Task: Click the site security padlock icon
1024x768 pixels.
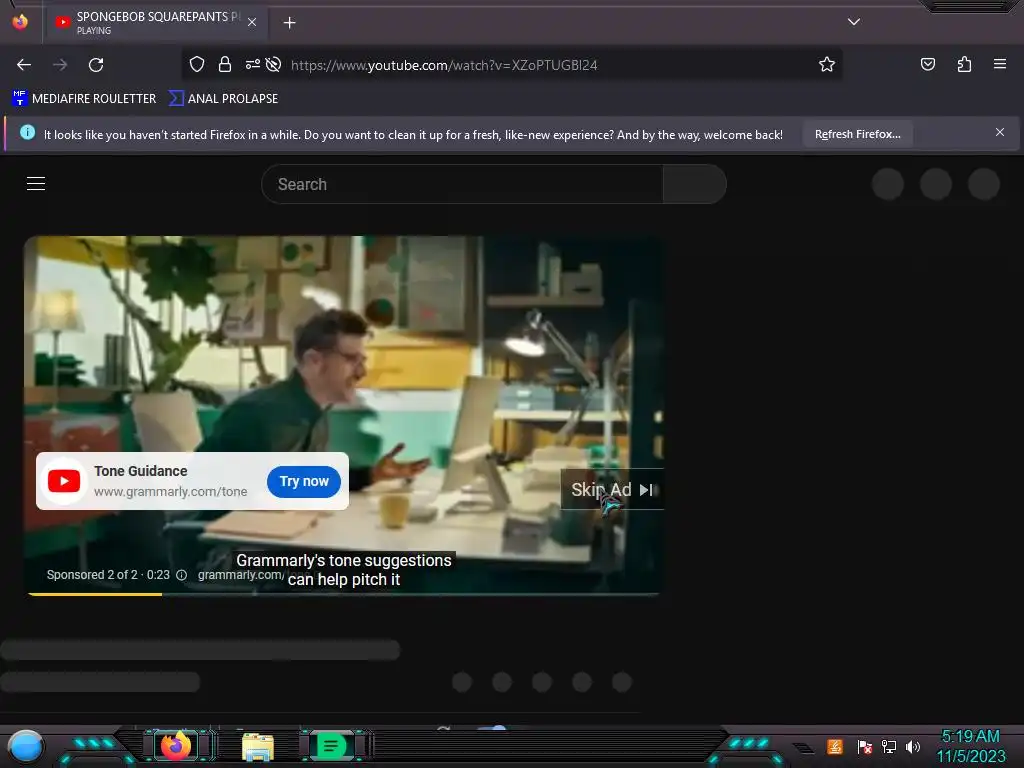Action: point(225,64)
